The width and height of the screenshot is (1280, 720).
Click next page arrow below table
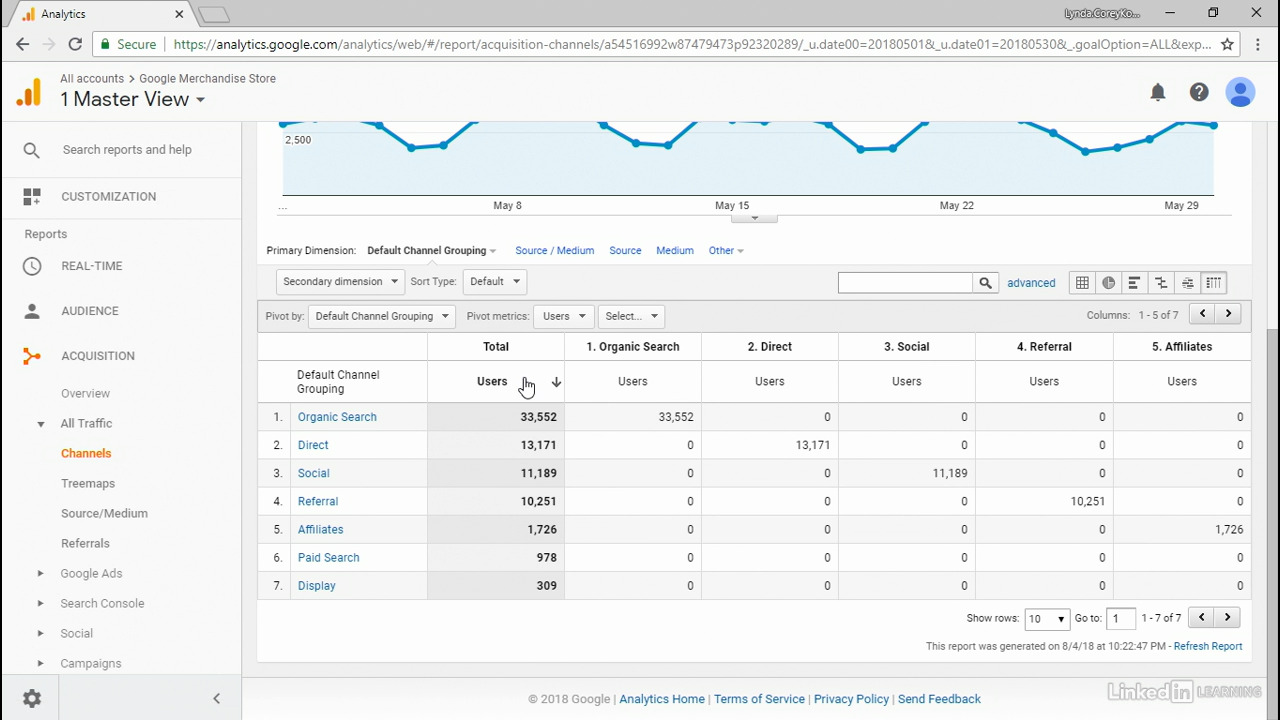pos(1227,617)
